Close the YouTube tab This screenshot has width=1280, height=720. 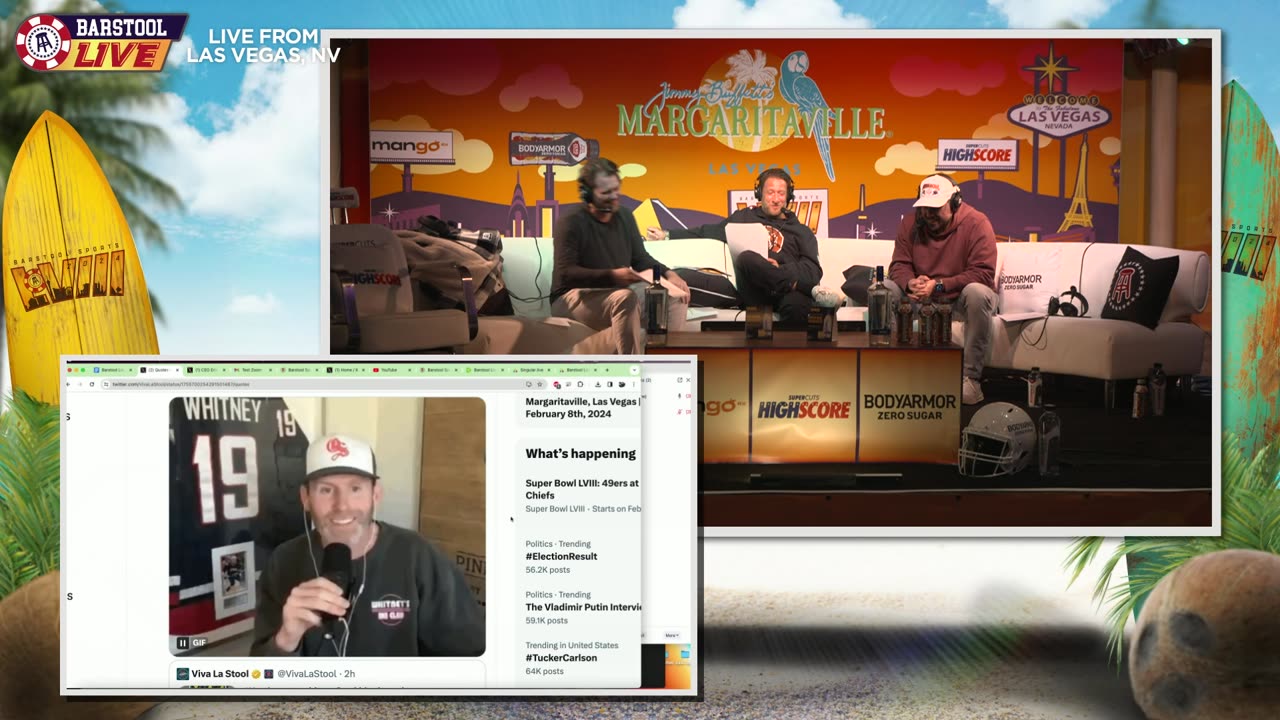[x=409, y=370]
